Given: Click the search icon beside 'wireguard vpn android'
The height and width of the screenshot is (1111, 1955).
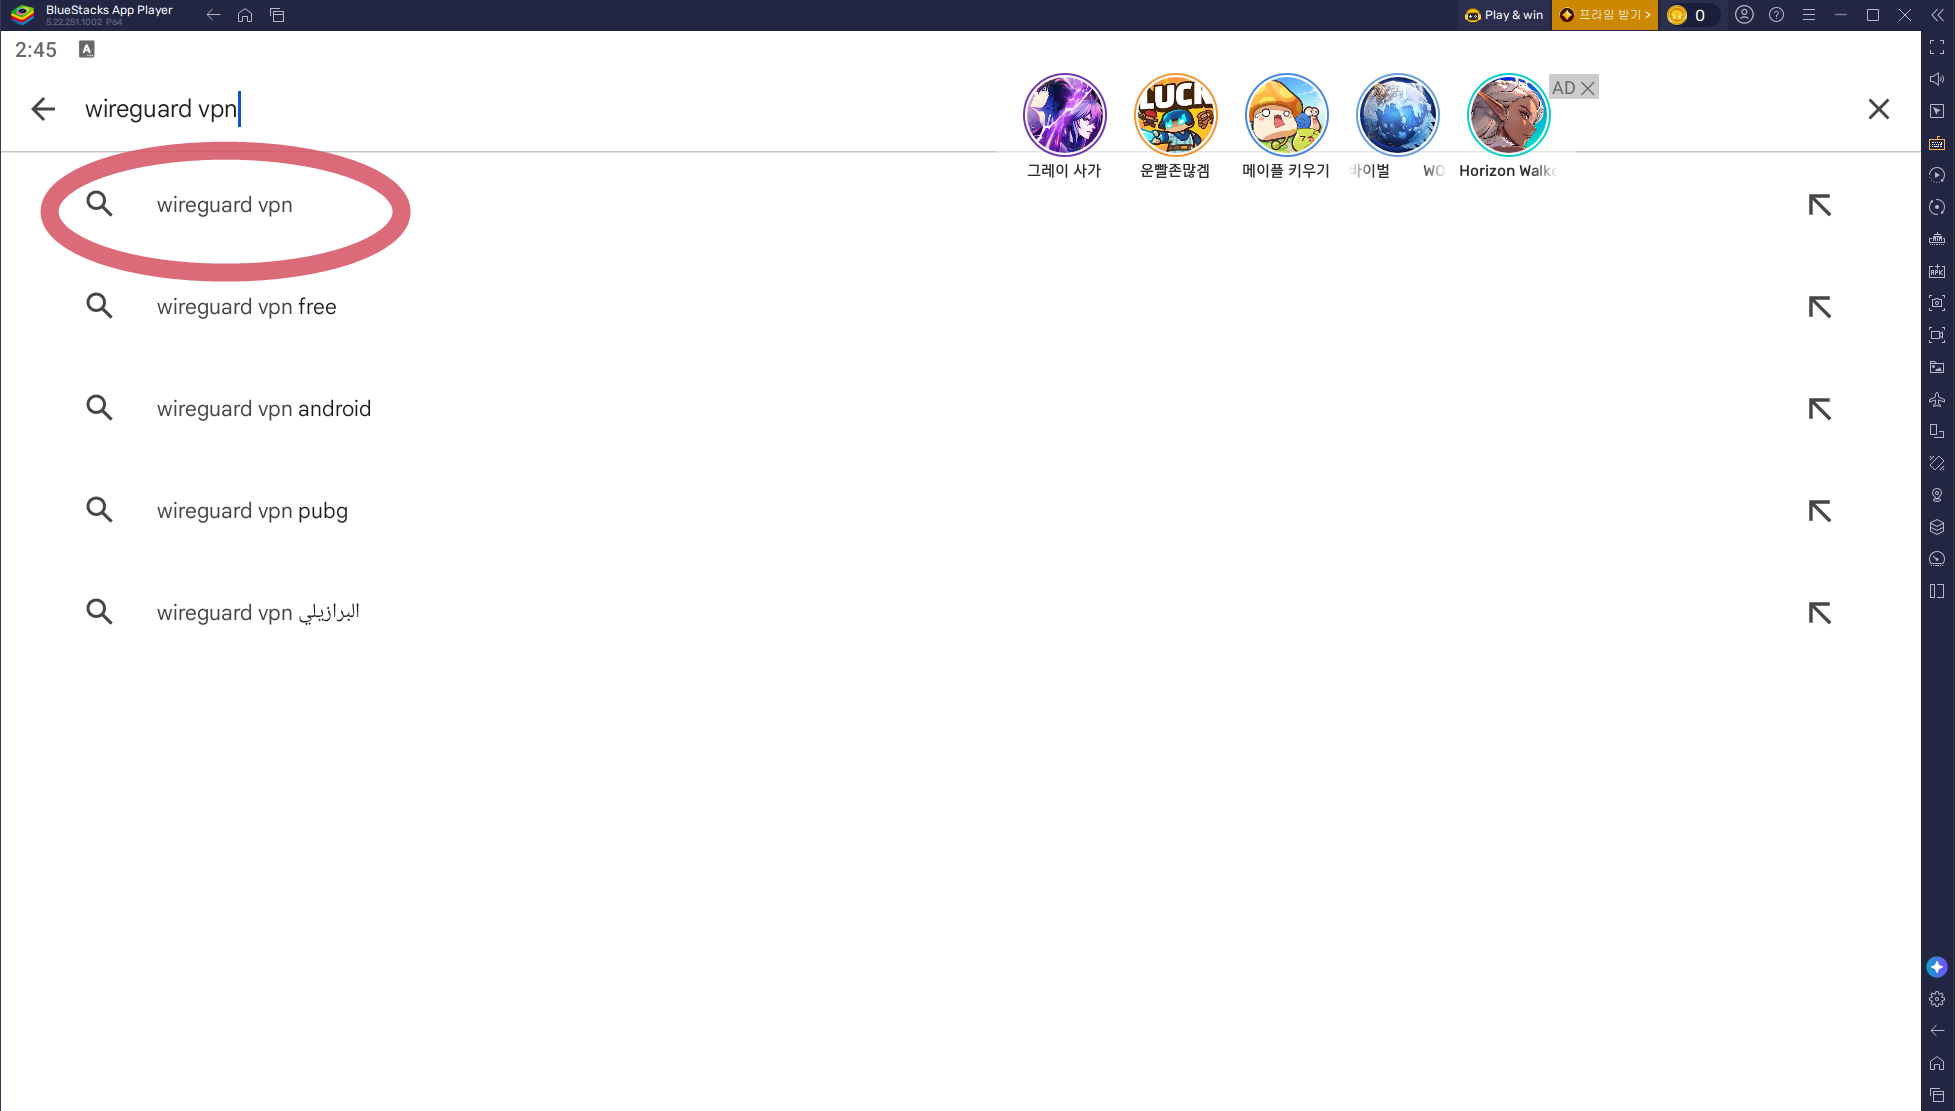Looking at the screenshot, I should (x=99, y=408).
